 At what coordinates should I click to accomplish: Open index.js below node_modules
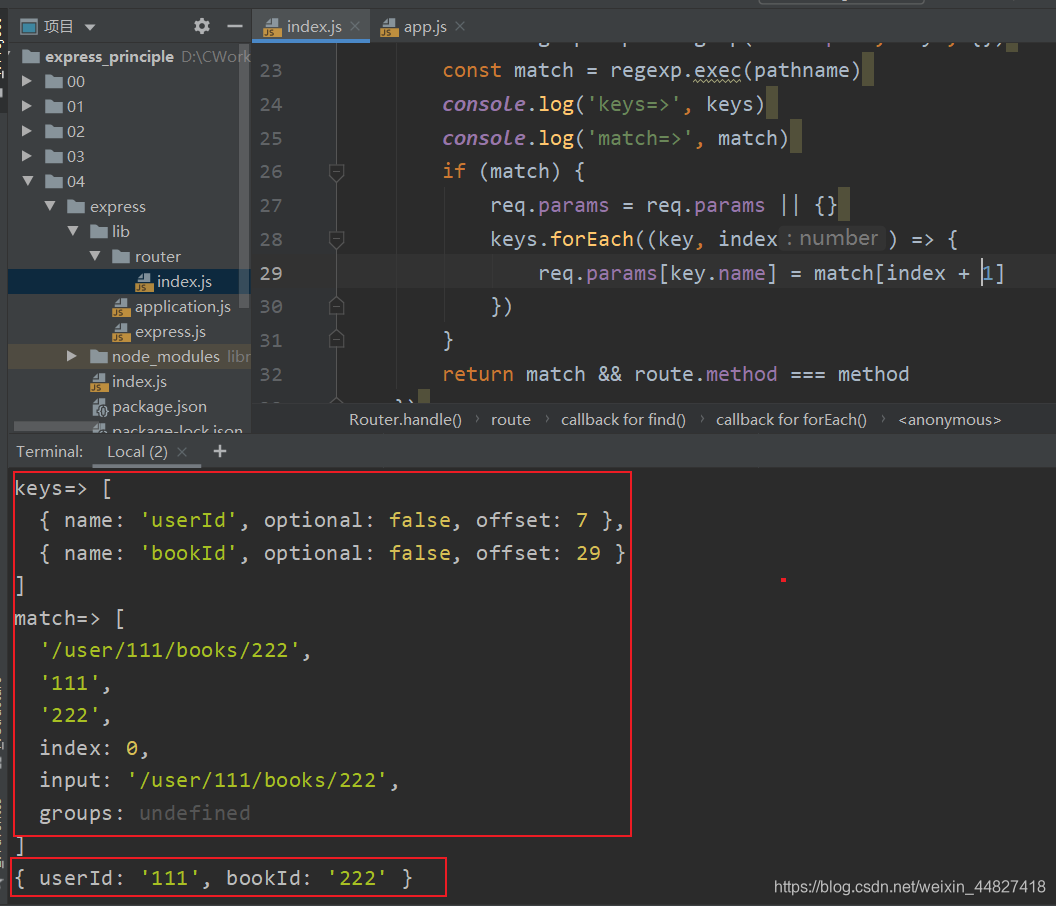coord(139,381)
